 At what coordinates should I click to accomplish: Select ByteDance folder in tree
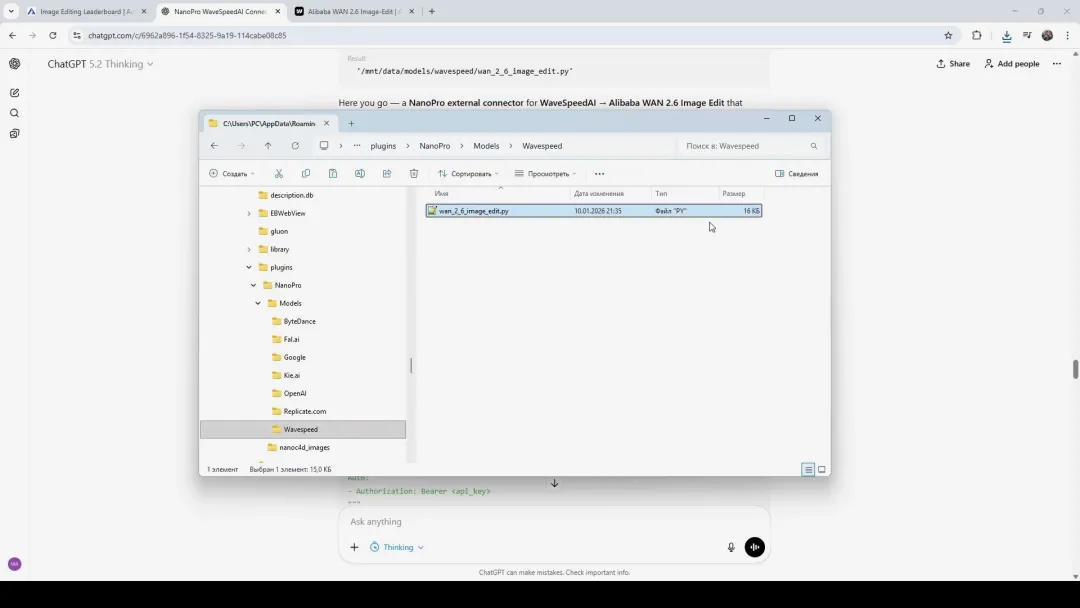(x=300, y=322)
